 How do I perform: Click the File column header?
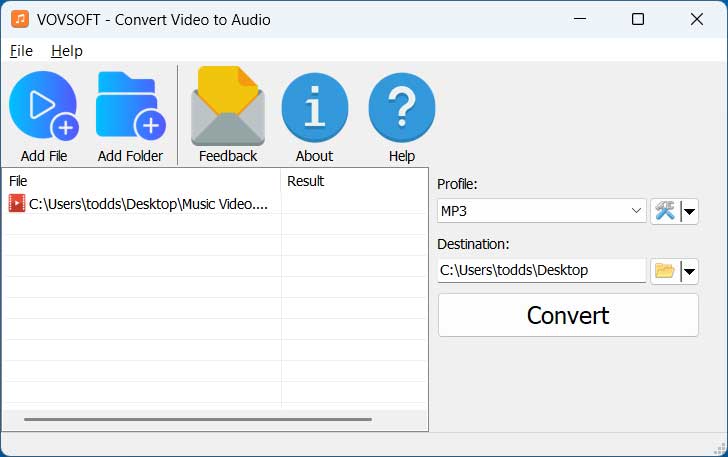pos(143,181)
